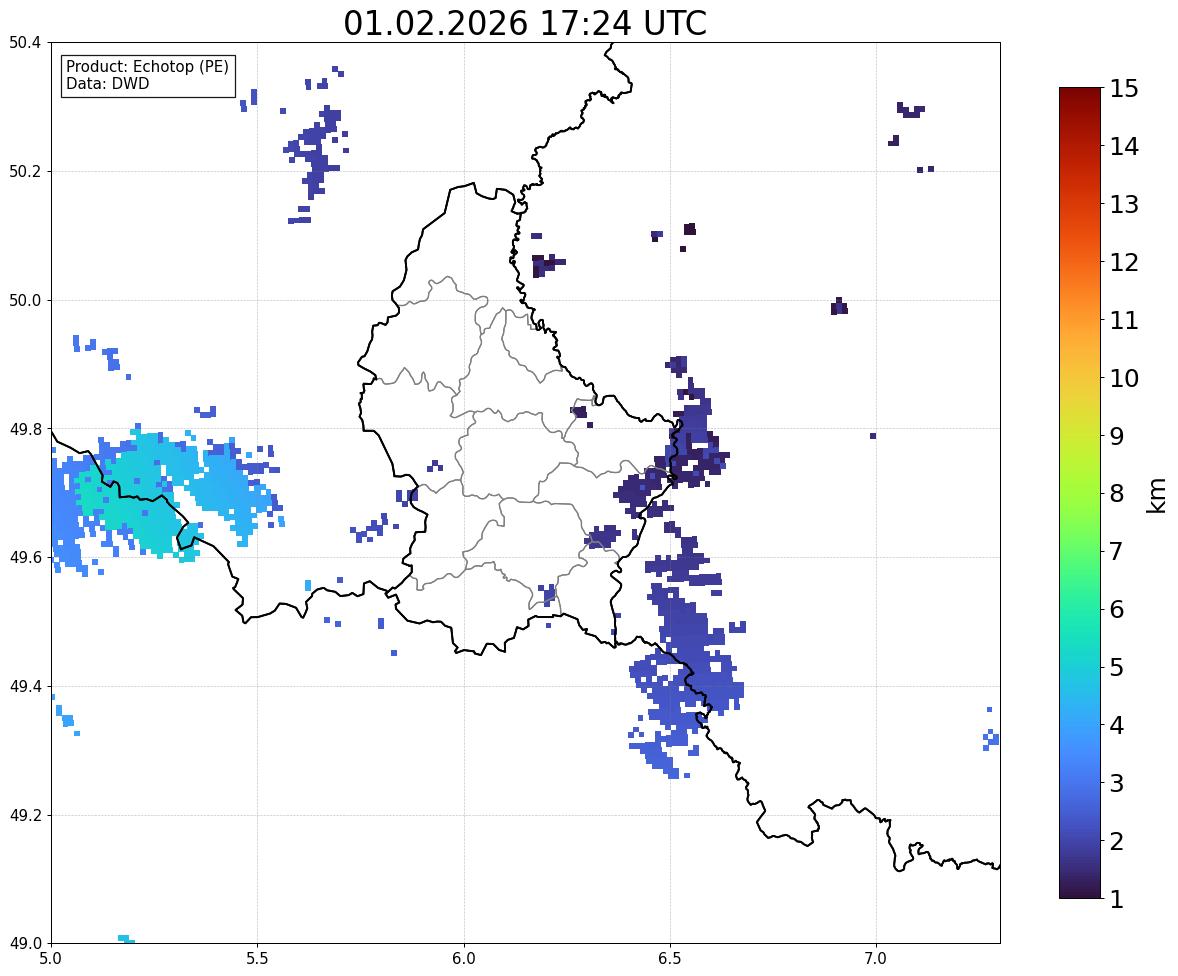Click the cyan echo cluster near 49.7 latitude west
The image size is (1178, 976).
143,492
